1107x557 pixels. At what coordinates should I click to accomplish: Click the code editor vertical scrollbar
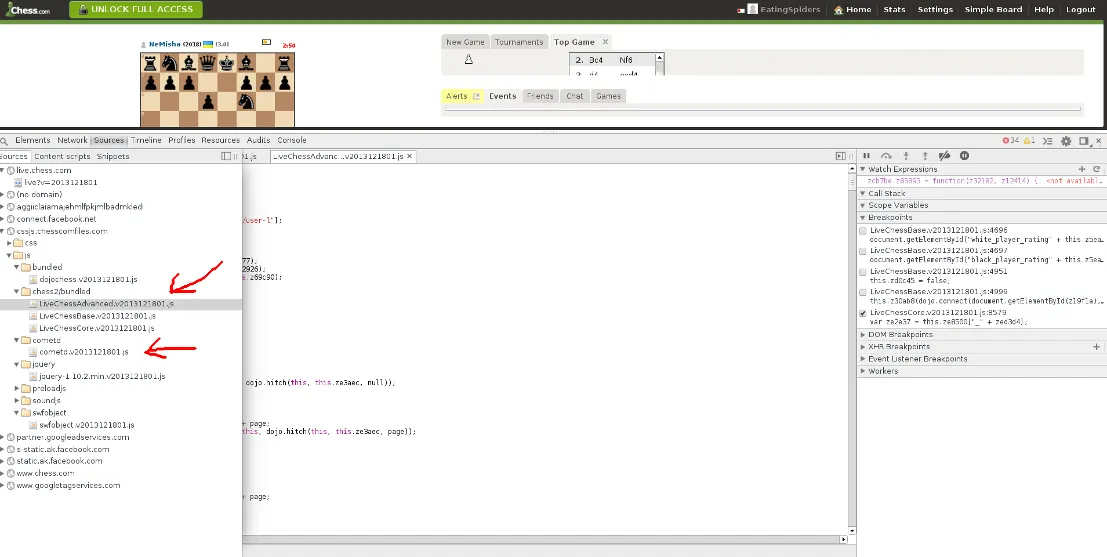tap(852, 349)
